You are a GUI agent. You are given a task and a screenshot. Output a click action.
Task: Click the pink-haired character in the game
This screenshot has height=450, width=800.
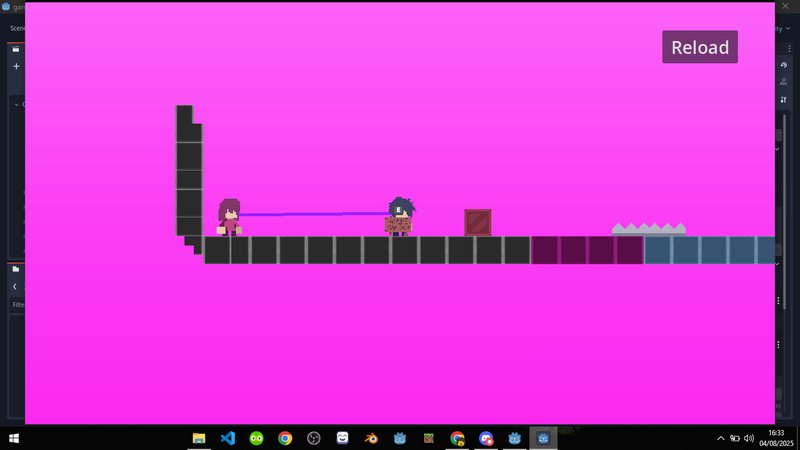(229, 217)
